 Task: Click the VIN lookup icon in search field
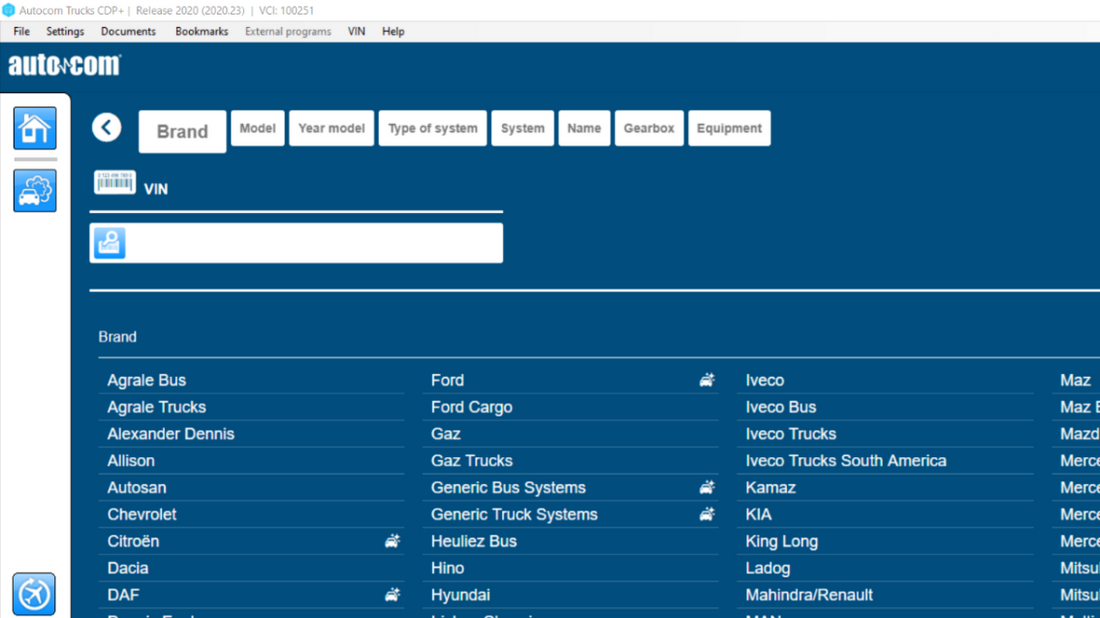pyautogui.click(x=110, y=243)
